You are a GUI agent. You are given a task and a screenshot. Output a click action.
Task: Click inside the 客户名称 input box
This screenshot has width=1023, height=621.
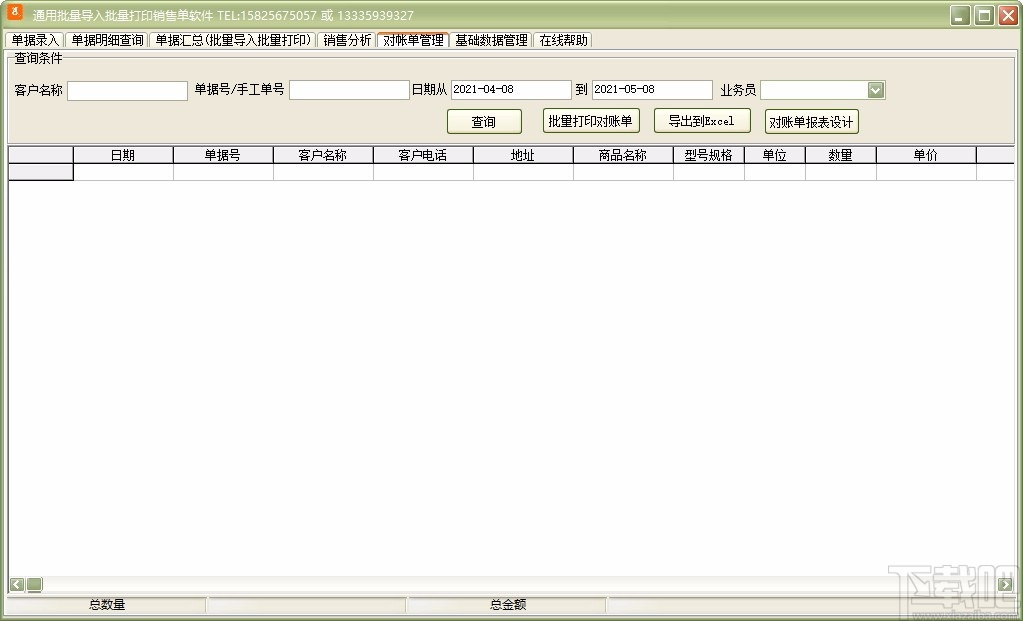click(126, 89)
